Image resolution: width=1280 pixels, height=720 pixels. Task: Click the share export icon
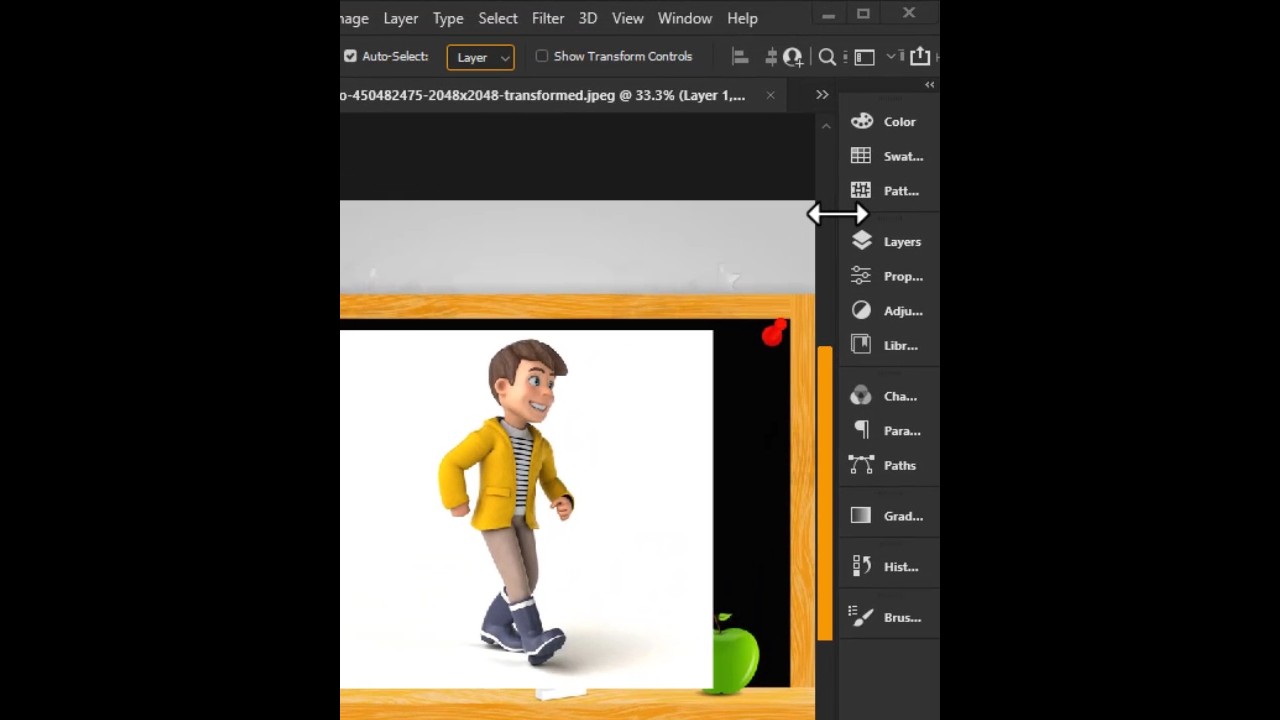pos(920,56)
